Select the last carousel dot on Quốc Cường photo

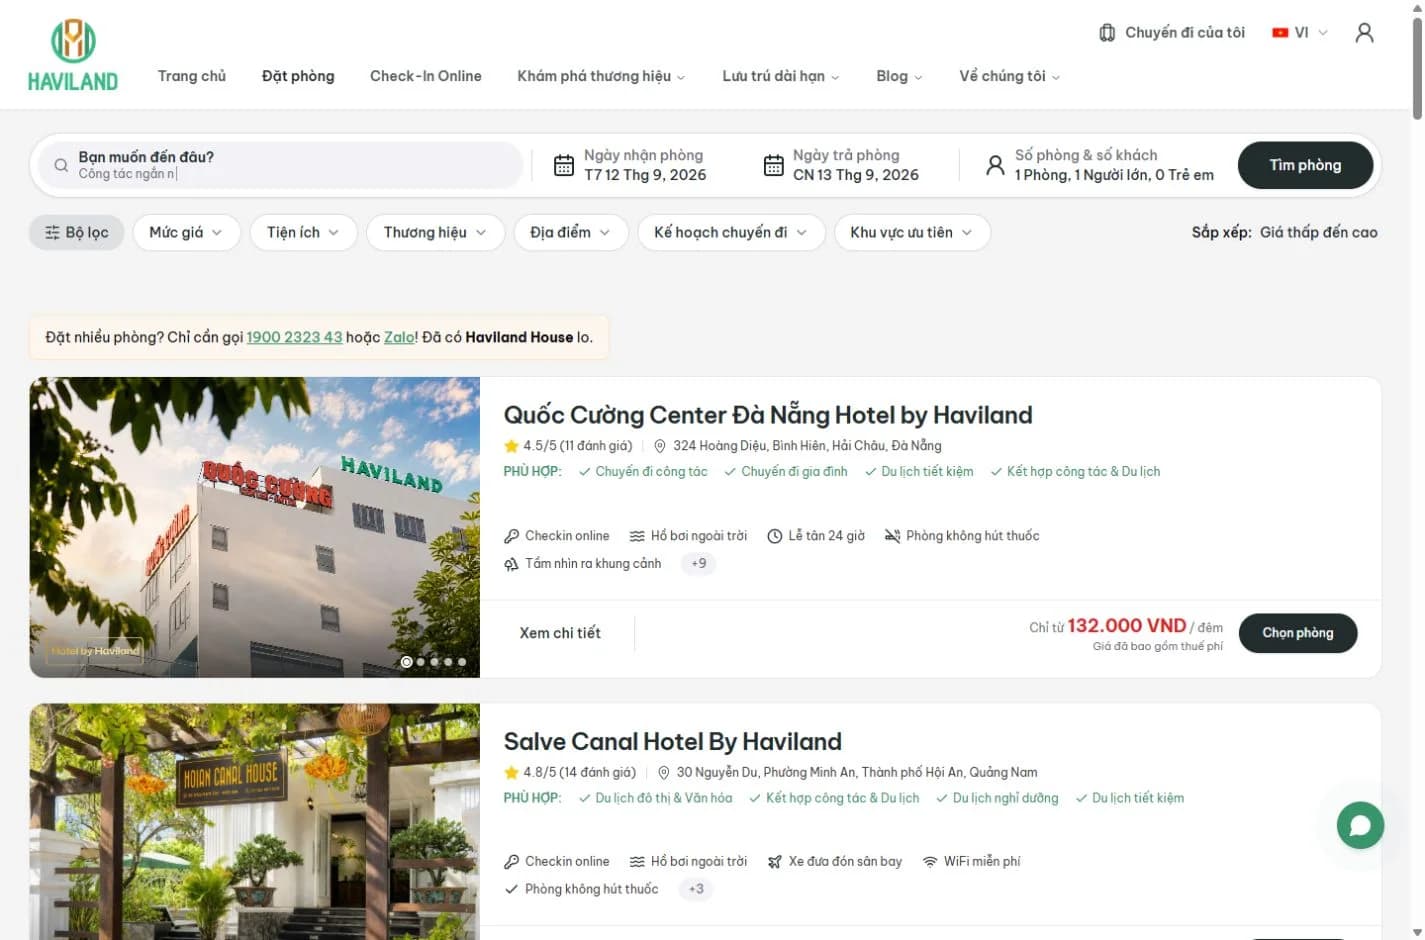(462, 662)
